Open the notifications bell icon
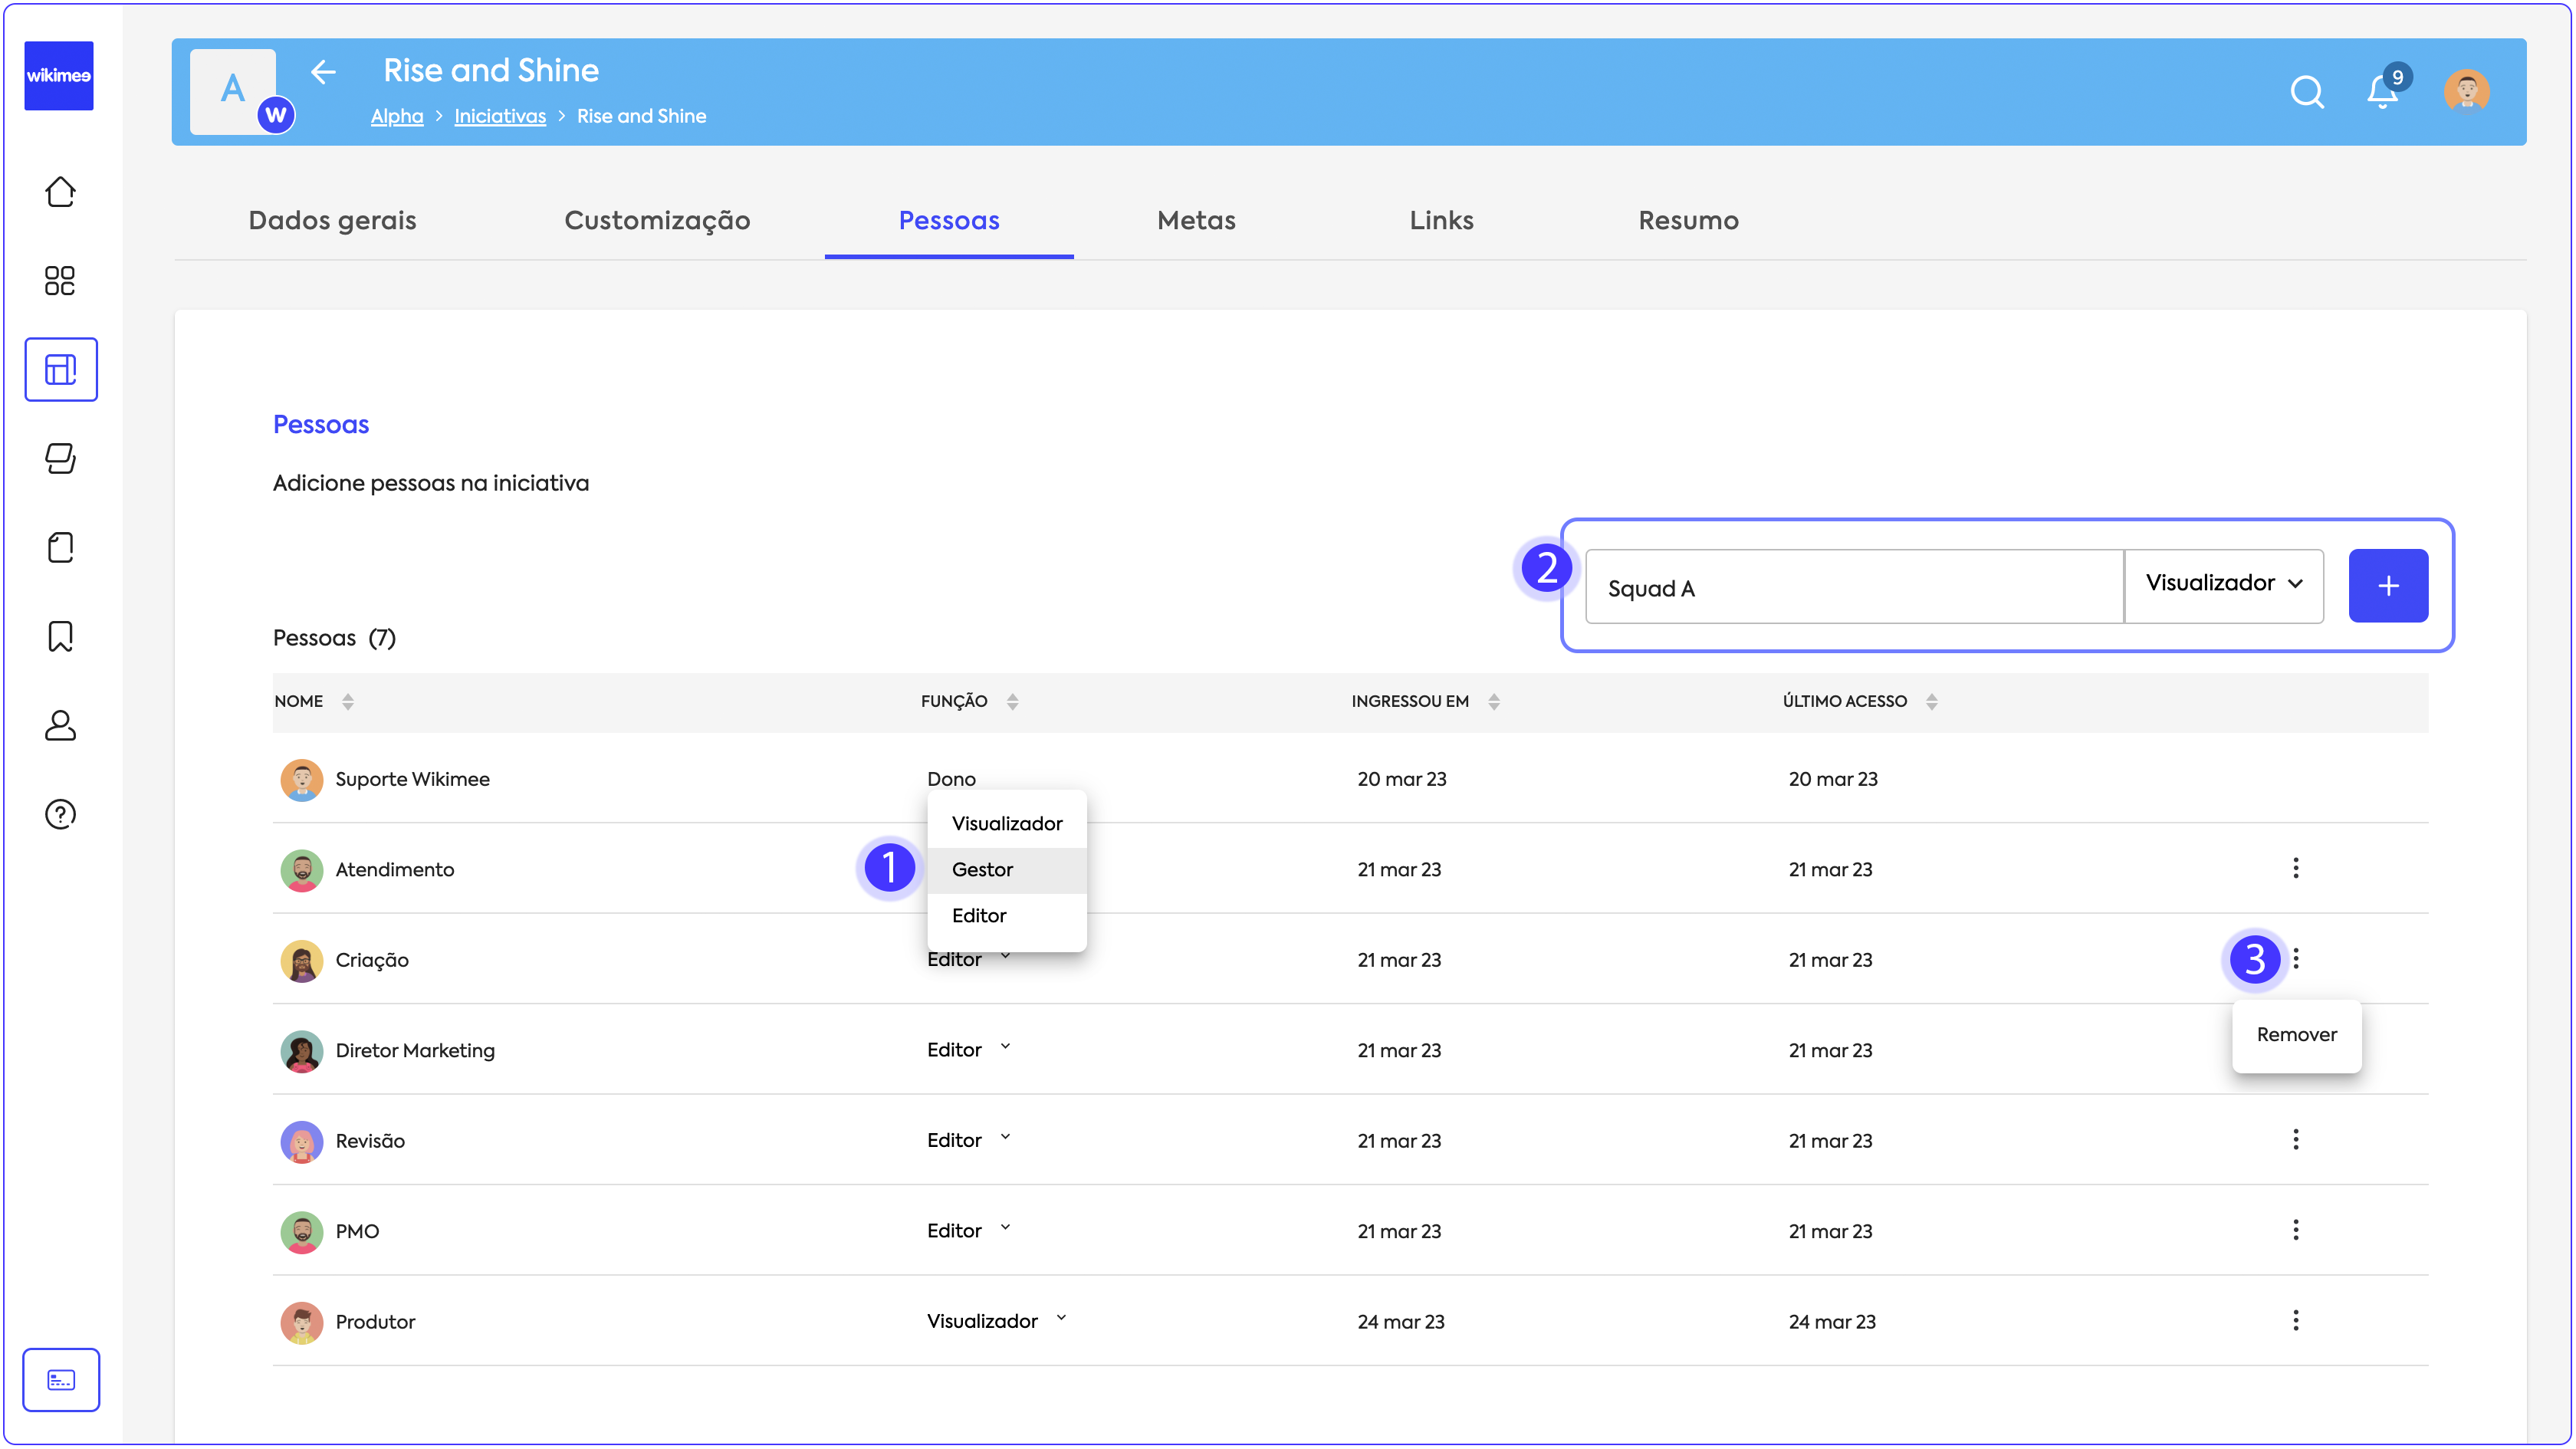 pos(2382,92)
